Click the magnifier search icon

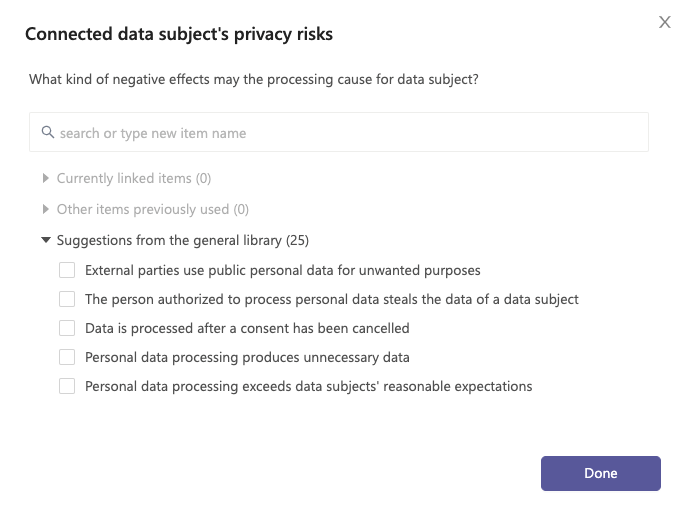tap(48, 132)
